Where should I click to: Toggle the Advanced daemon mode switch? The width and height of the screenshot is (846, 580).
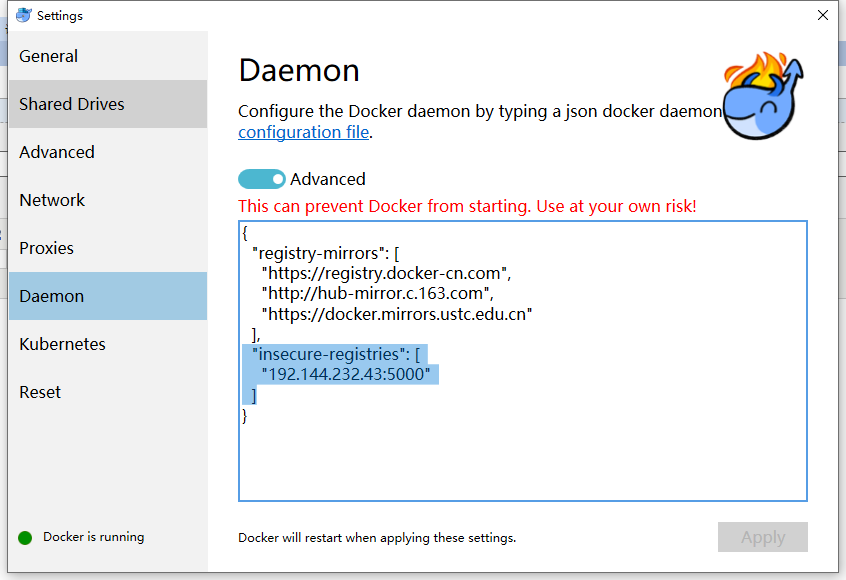tap(262, 179)
